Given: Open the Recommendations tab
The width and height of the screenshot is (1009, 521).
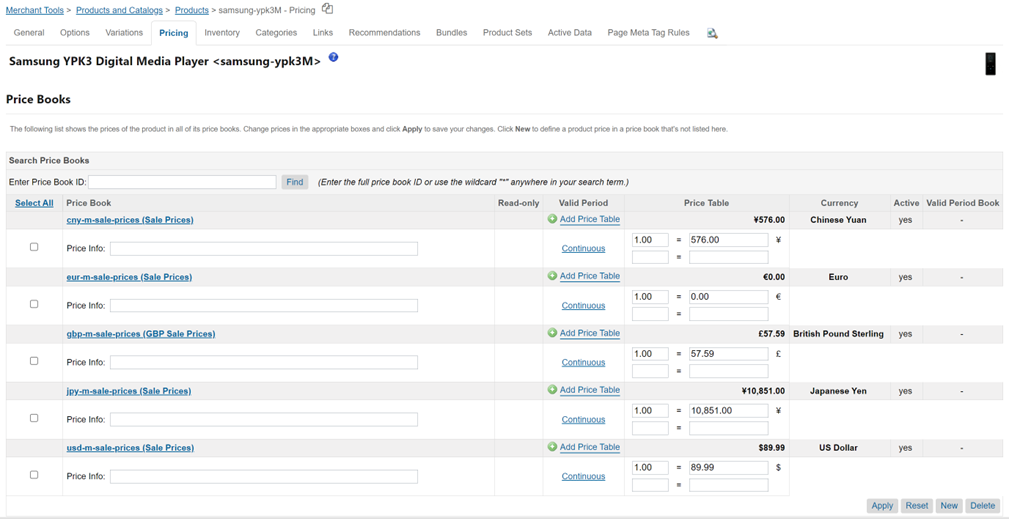Looking at the screenshot, I should point(385,33).
